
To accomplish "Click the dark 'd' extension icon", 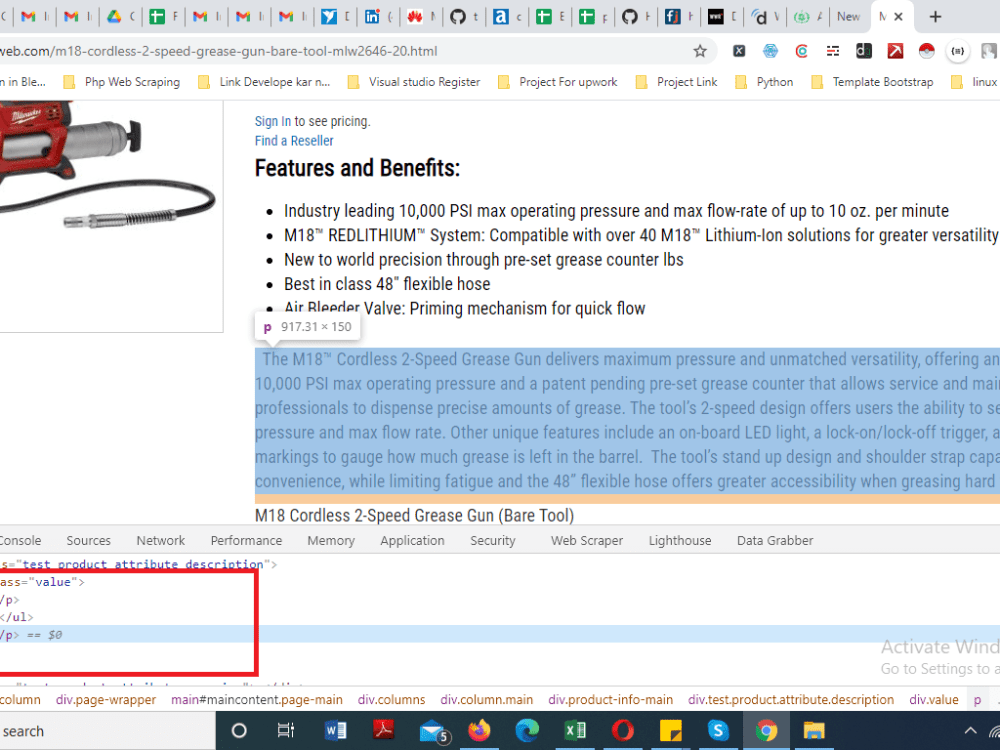I will 864,51.
